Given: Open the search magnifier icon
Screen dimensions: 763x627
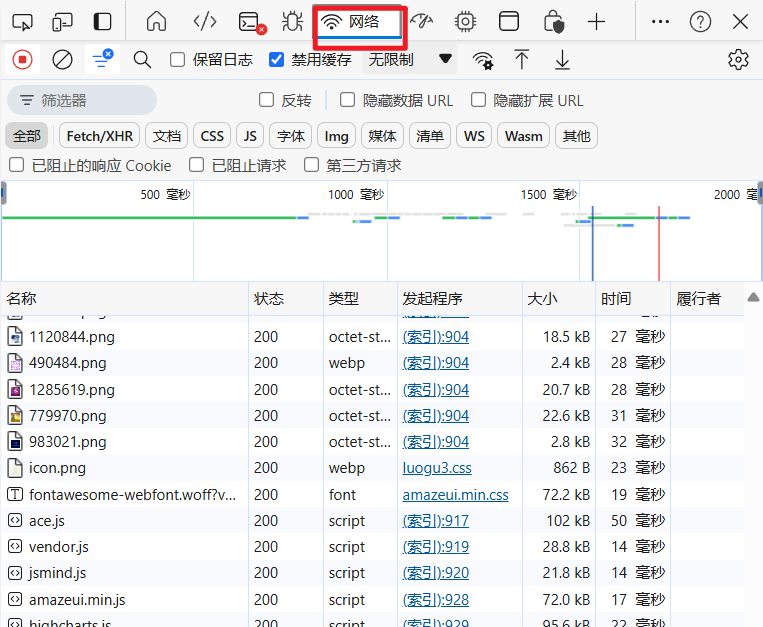Looking at the screenshot, I should point(142,60).
